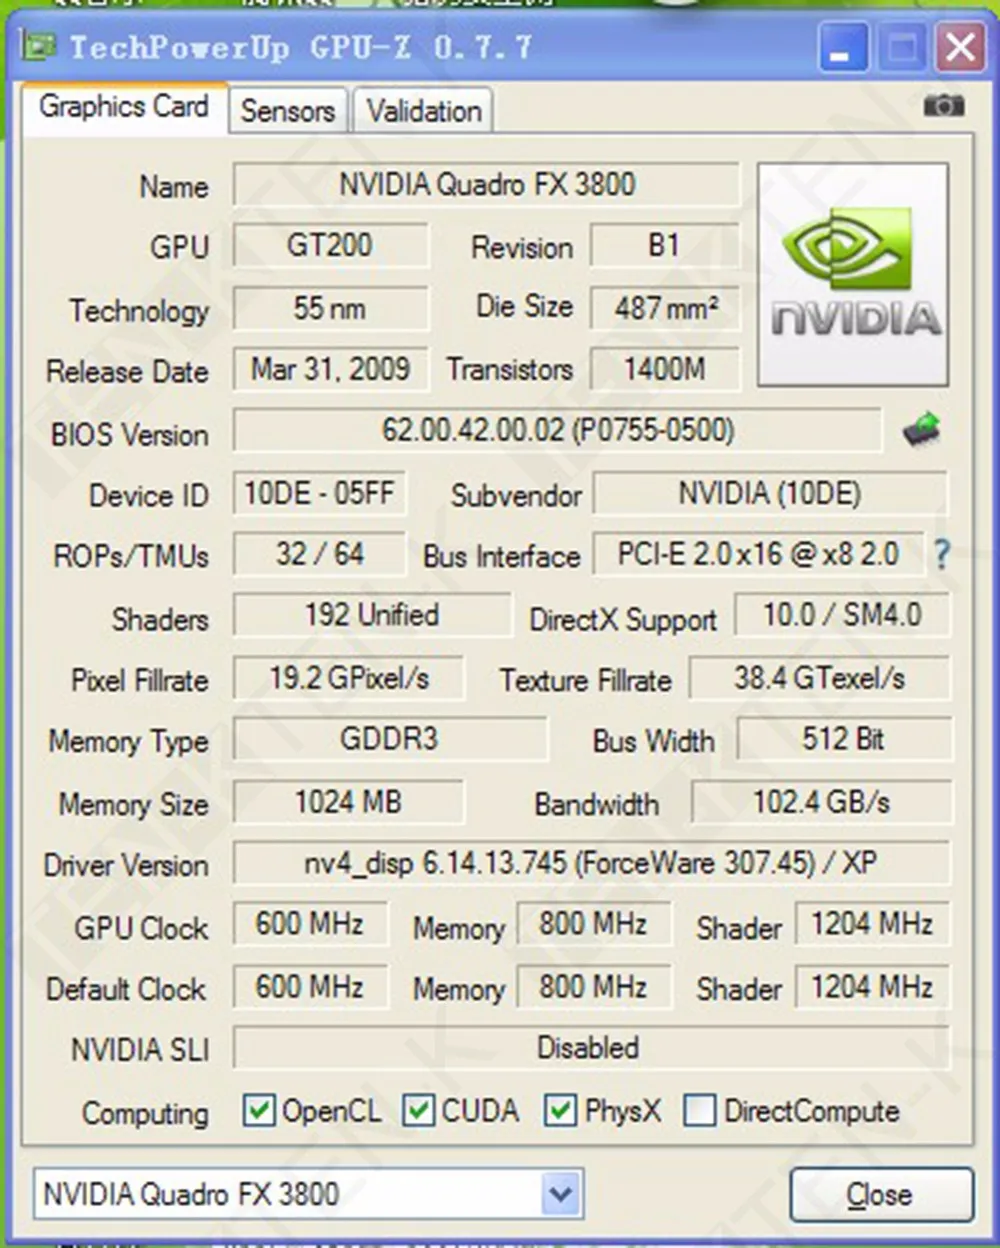Click the BIOS save chip icon
Image resolution: width=1000 pixels, height=1248 pixels.
point(921,430)
